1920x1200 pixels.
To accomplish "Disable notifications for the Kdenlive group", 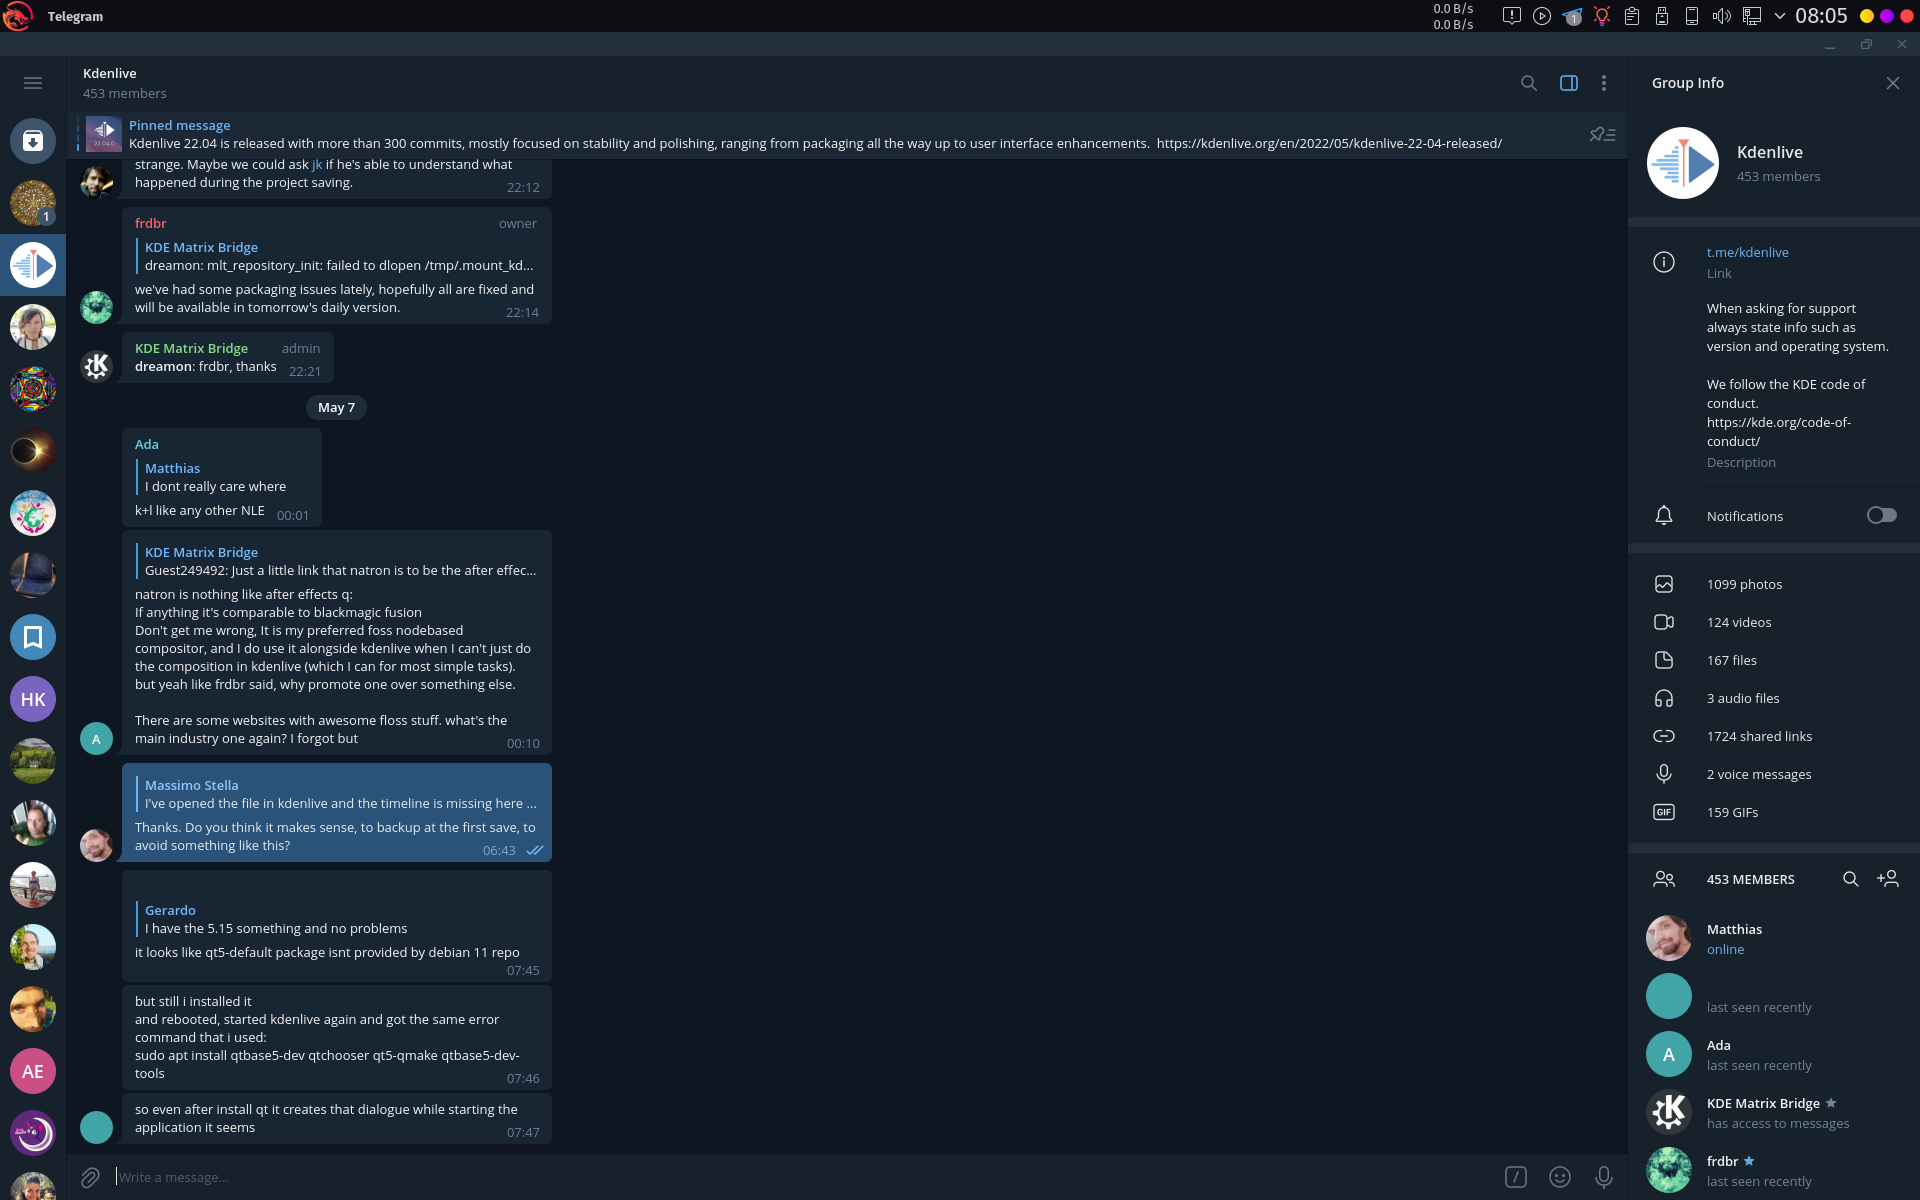I will 1881,514.
